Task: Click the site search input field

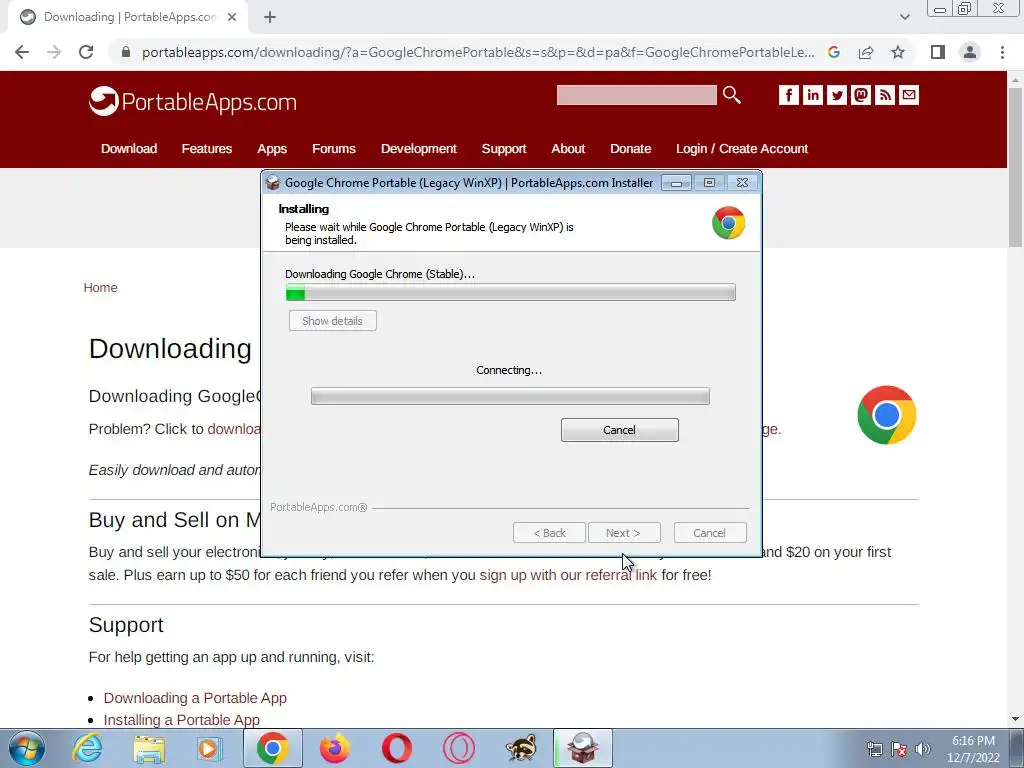Action: click(636, 95)
